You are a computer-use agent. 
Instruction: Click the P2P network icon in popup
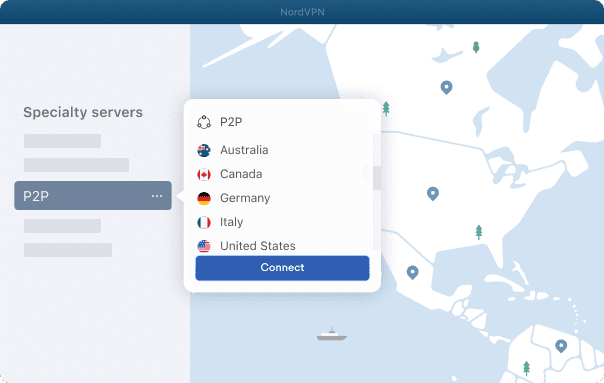tap(204, 122)
